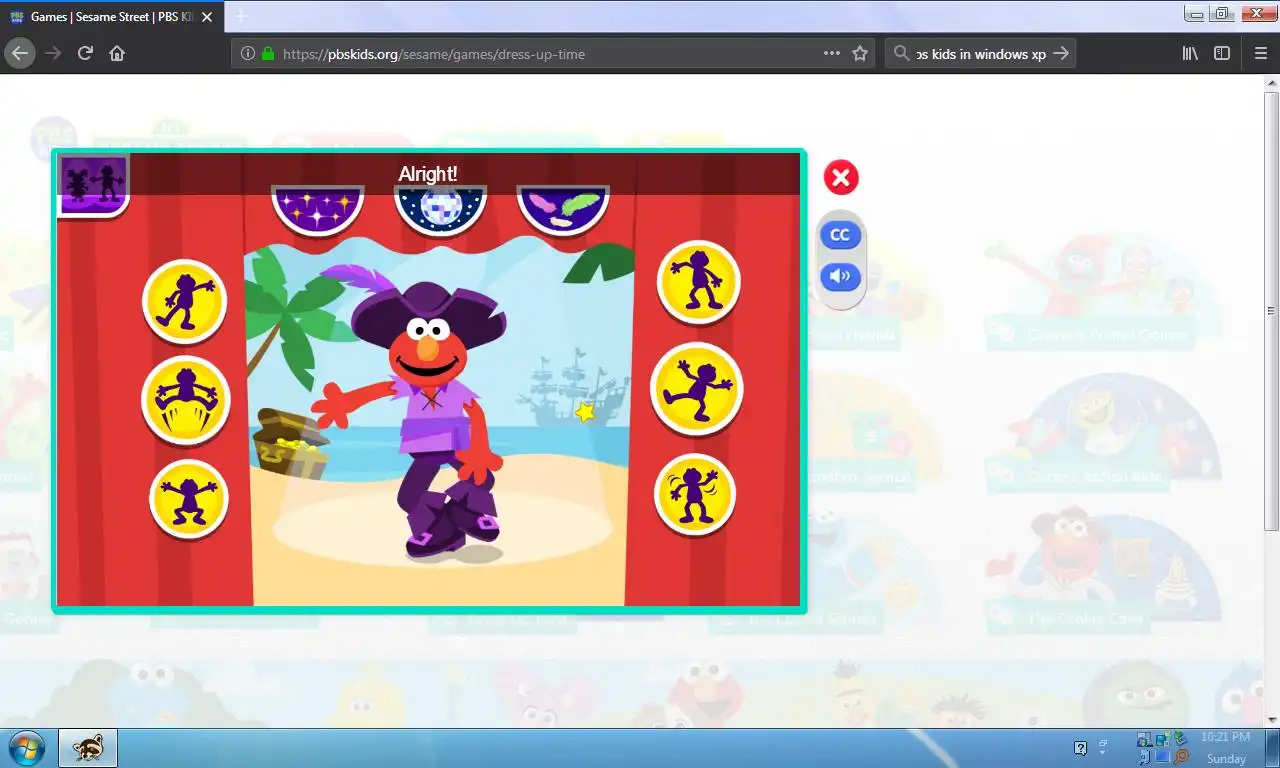Open page actions three-dot menu
Viewport: 1280px width, 768px height.
coord(832,54)
